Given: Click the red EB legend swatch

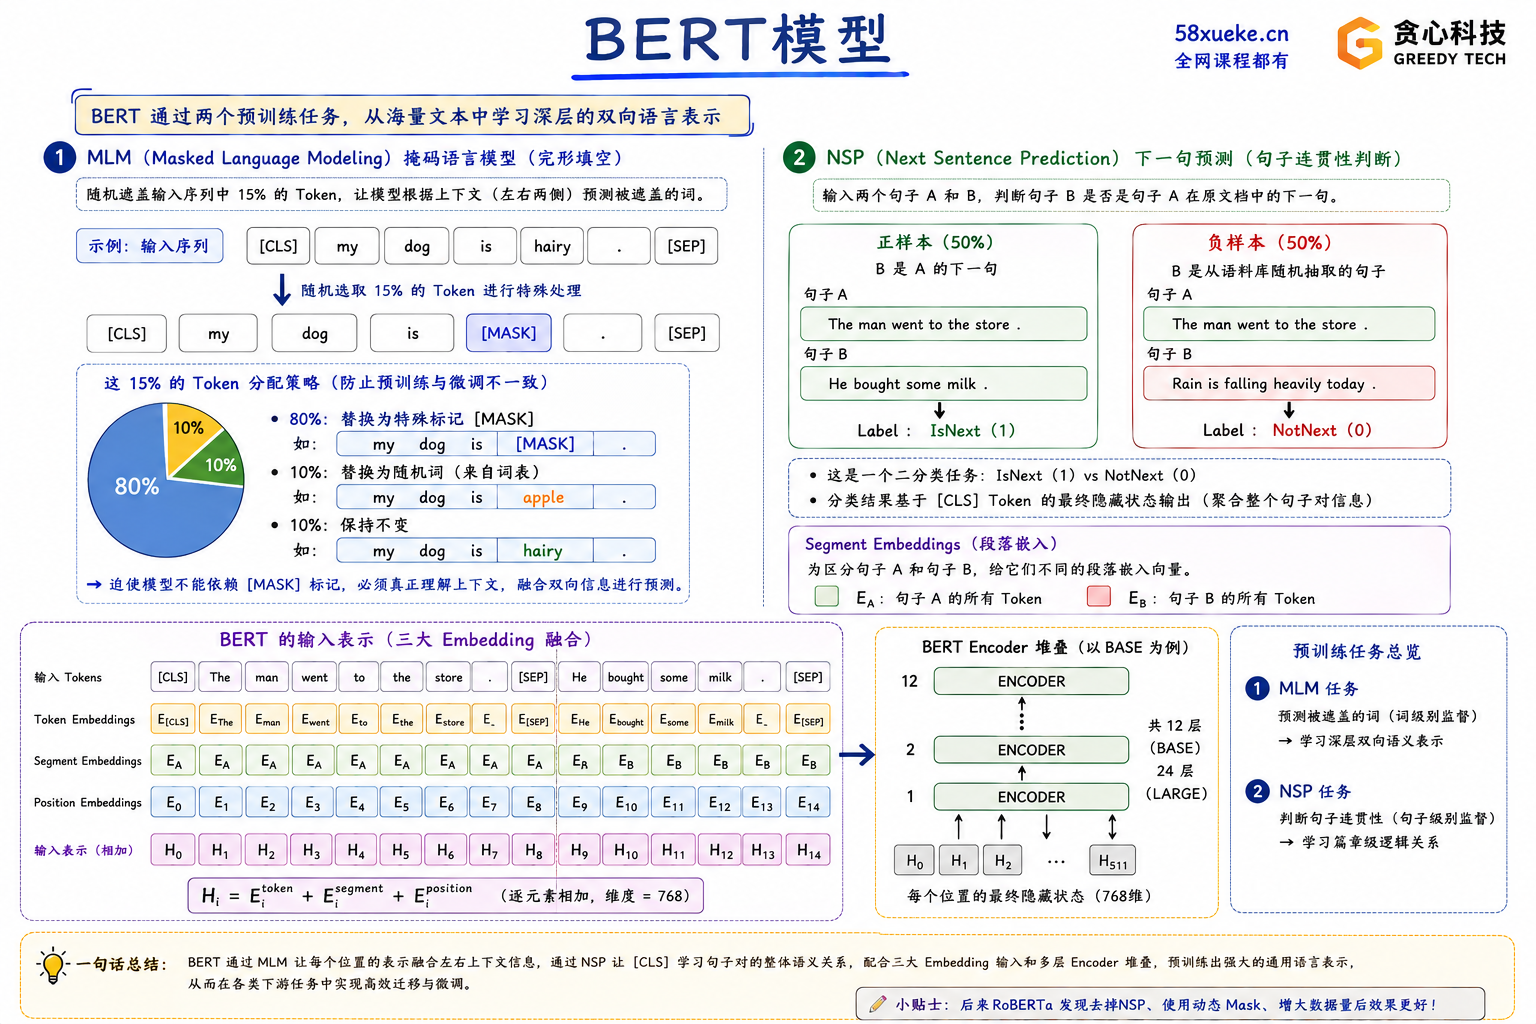Looking at the screenshot, I should tap(1099, 597).
